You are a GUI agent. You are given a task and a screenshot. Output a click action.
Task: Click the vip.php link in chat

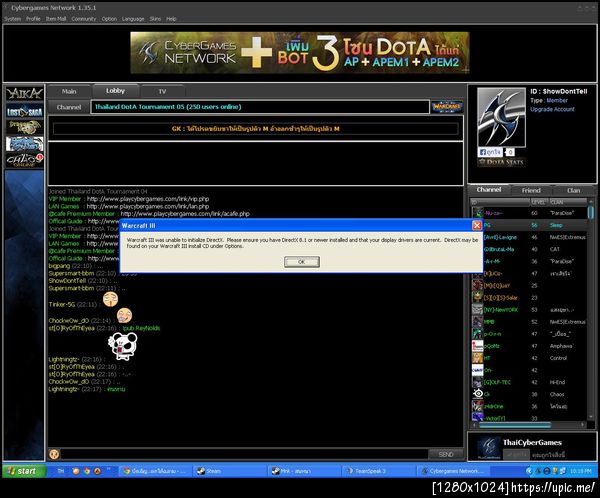pos(148,199)
